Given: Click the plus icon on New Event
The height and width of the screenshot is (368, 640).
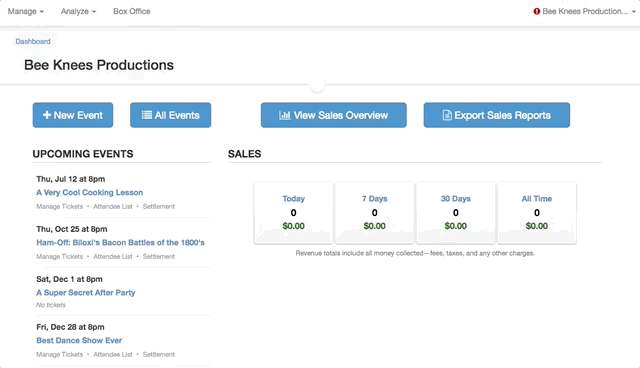Looking at the screenshot, I should tap(47, 115).
